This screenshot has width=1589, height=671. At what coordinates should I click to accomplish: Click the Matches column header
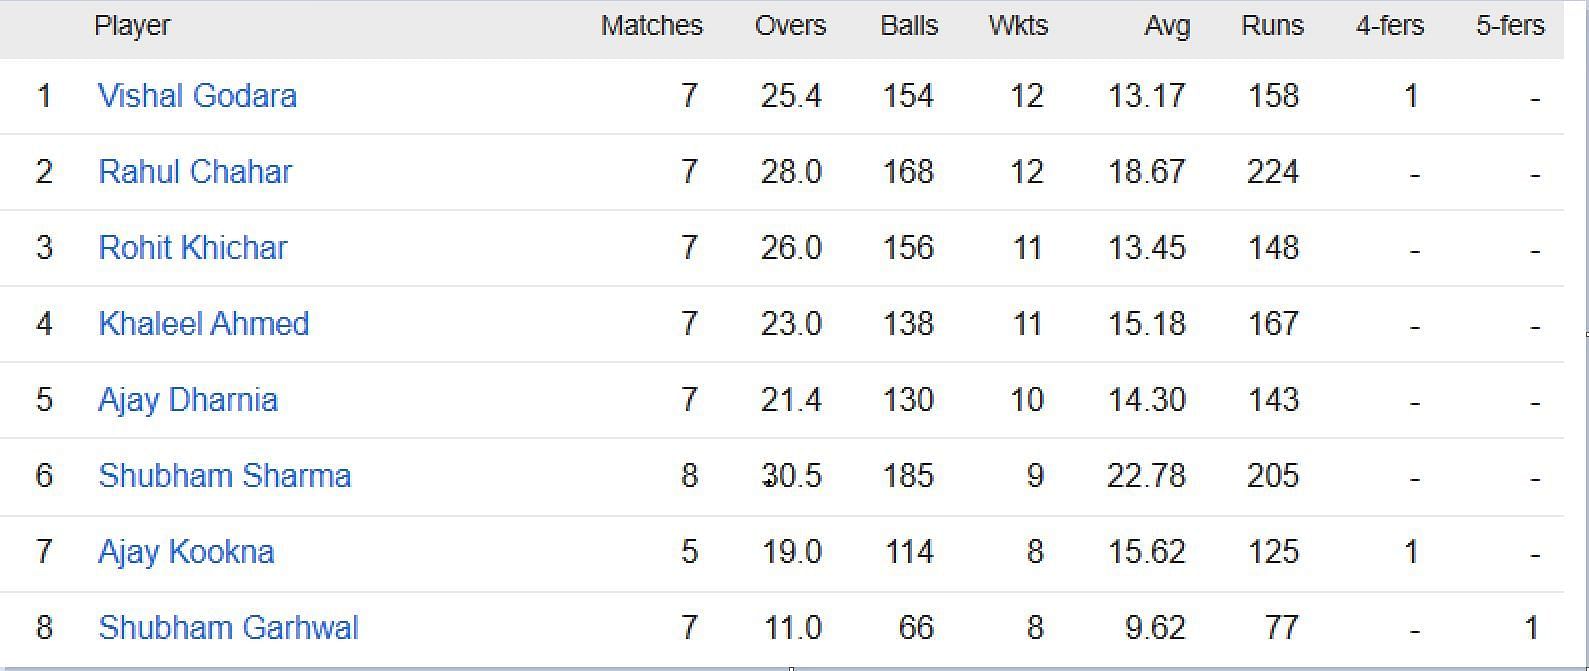point(651,26)
